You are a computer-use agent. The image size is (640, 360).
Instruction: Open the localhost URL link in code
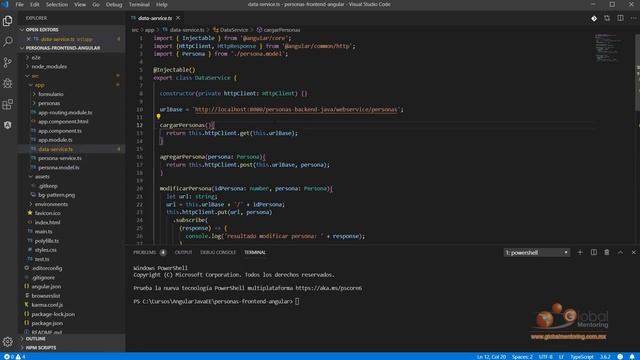click(x=296, y=109)
